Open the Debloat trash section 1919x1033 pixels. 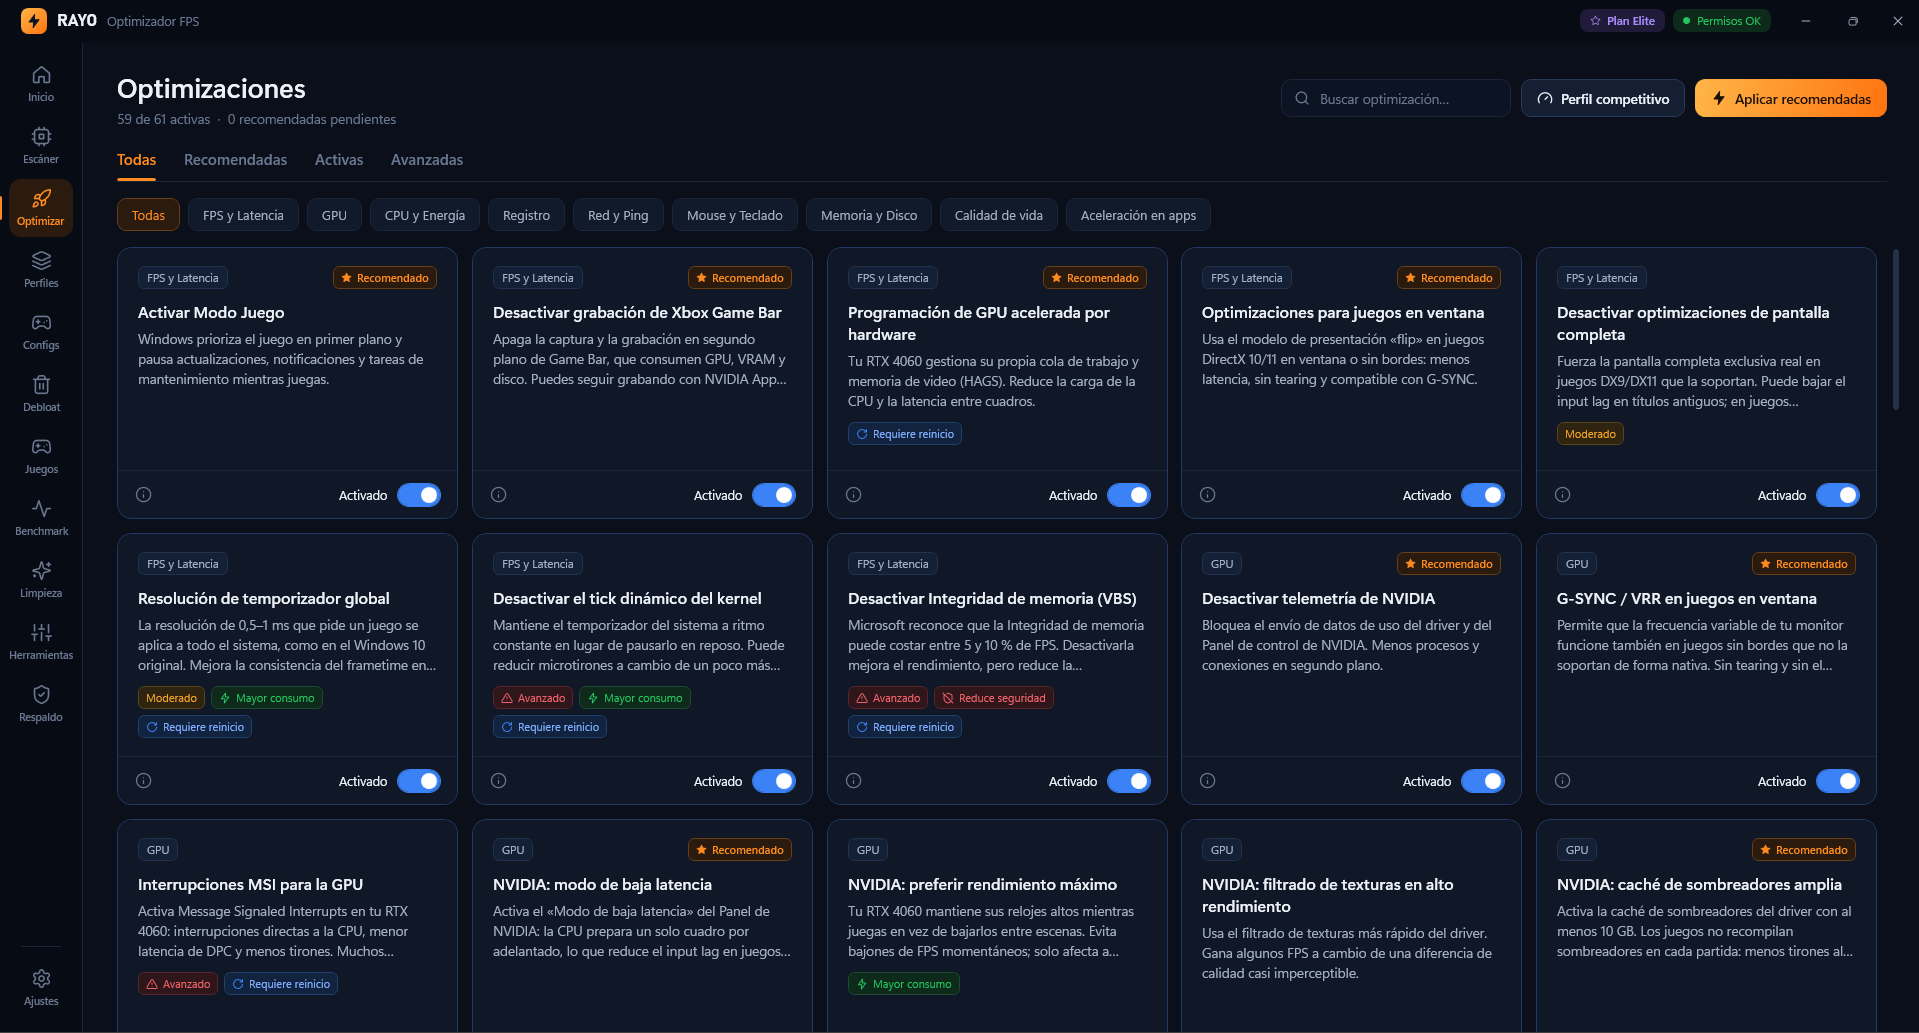(41, 394)
